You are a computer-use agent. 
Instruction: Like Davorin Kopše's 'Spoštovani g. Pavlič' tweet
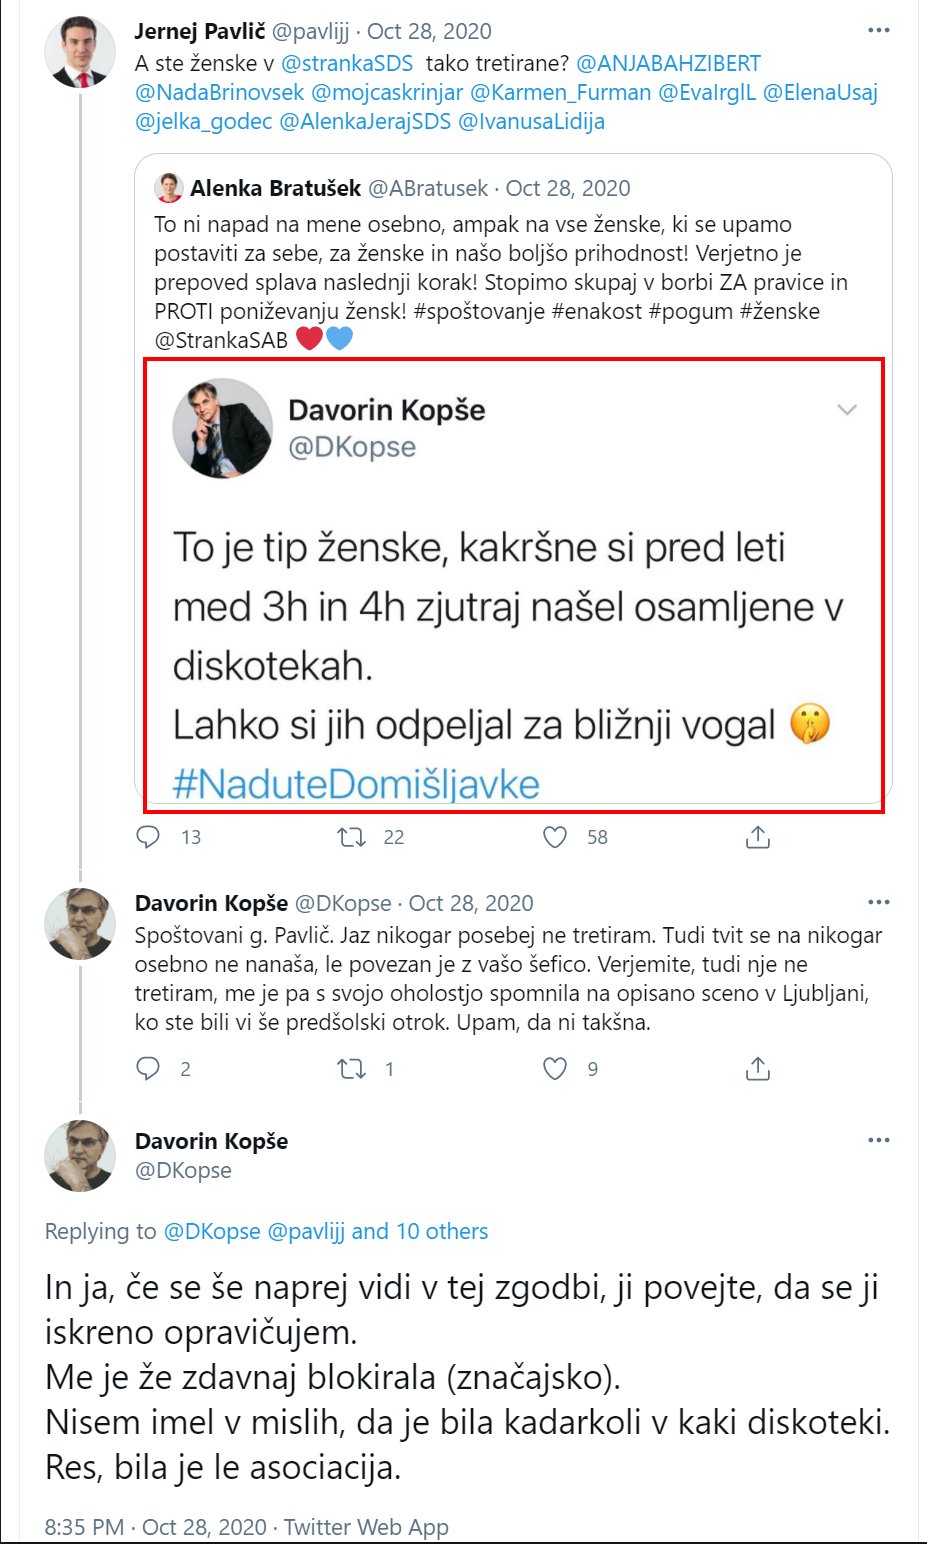click(555, 1069)
